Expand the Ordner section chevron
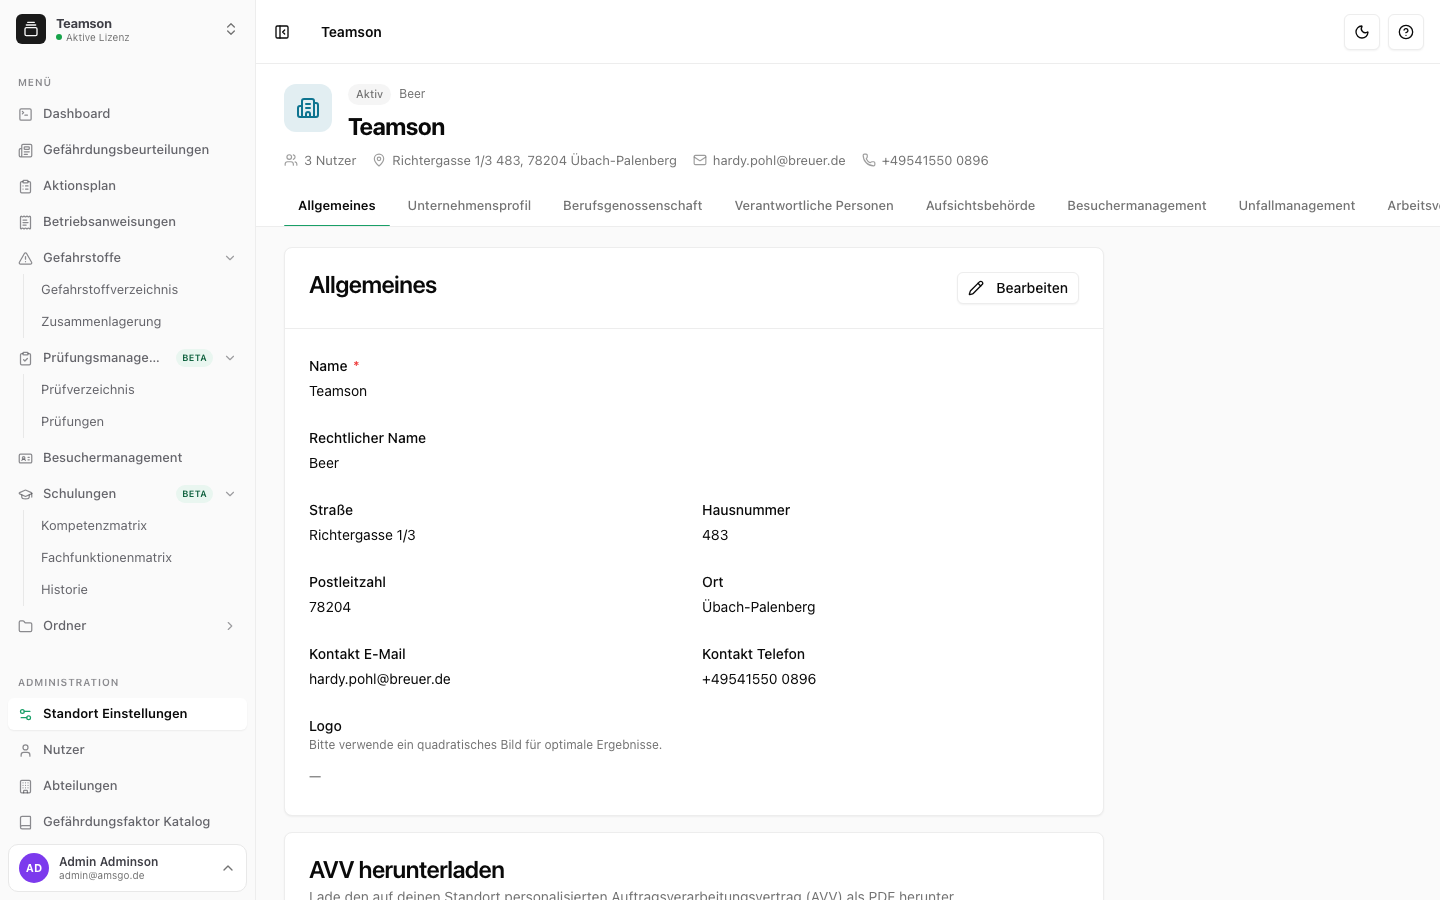This screenshot has width=1440, height=900. click(230, 626)
